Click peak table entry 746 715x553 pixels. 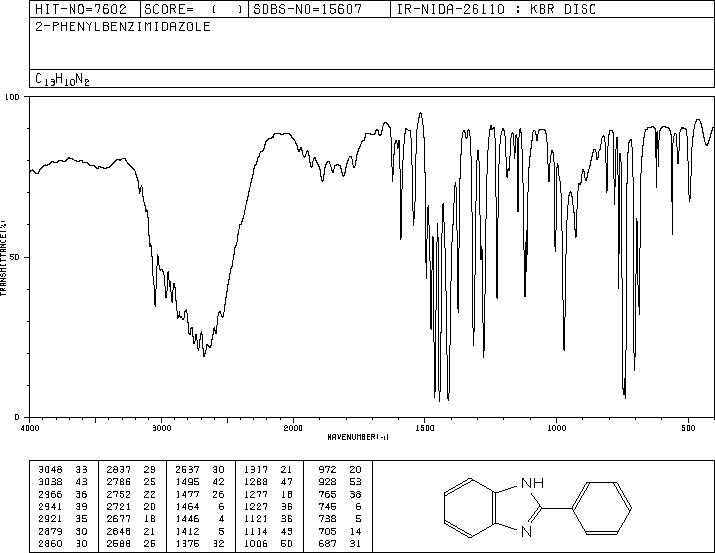(327, 506)
